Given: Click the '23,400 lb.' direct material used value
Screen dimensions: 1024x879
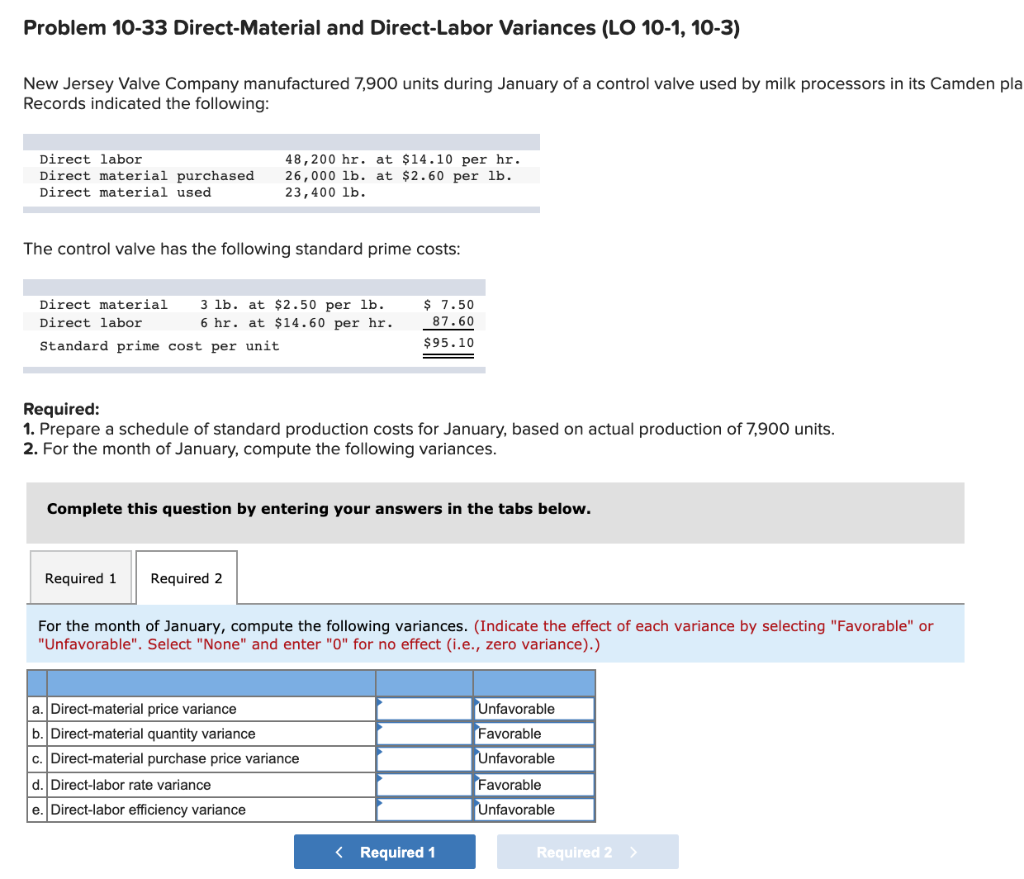Looking at the screenshot, I should 325,193.
